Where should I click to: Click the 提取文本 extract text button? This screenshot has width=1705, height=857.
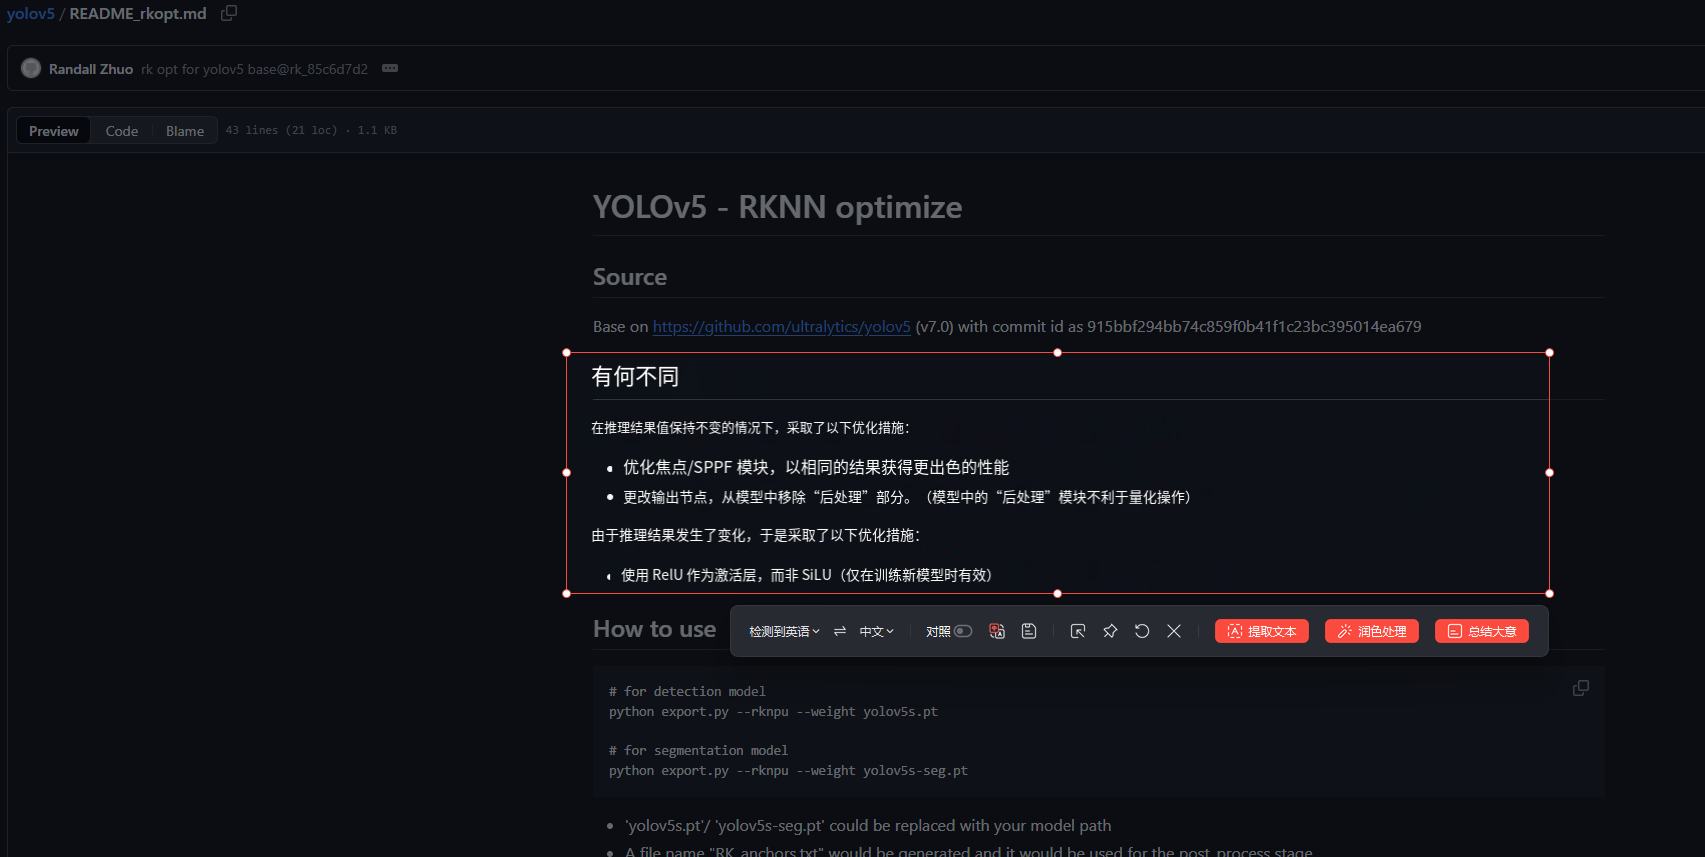point(1262,631)
